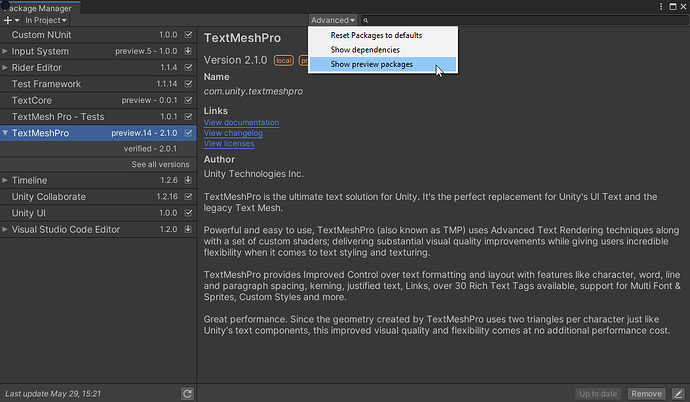Click the search magnifier icon
Viewport: 690px width, 402px height.
click(x=366, y=20)
